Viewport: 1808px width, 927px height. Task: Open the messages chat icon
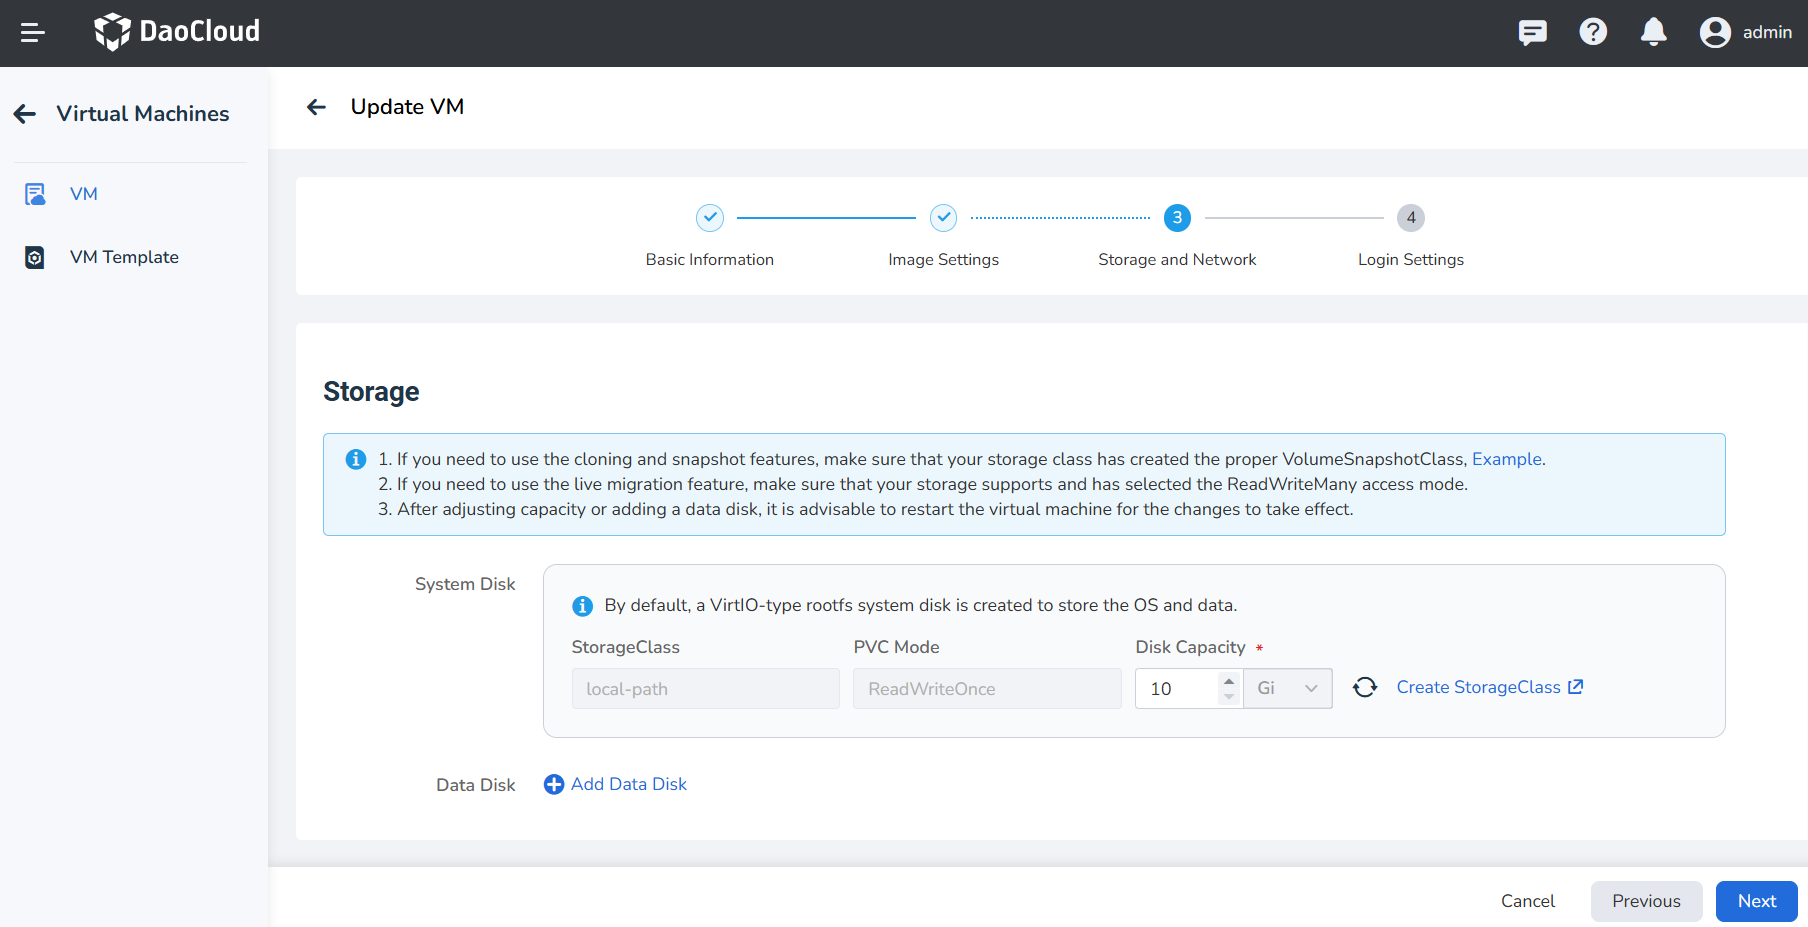tap(1532, 33)
